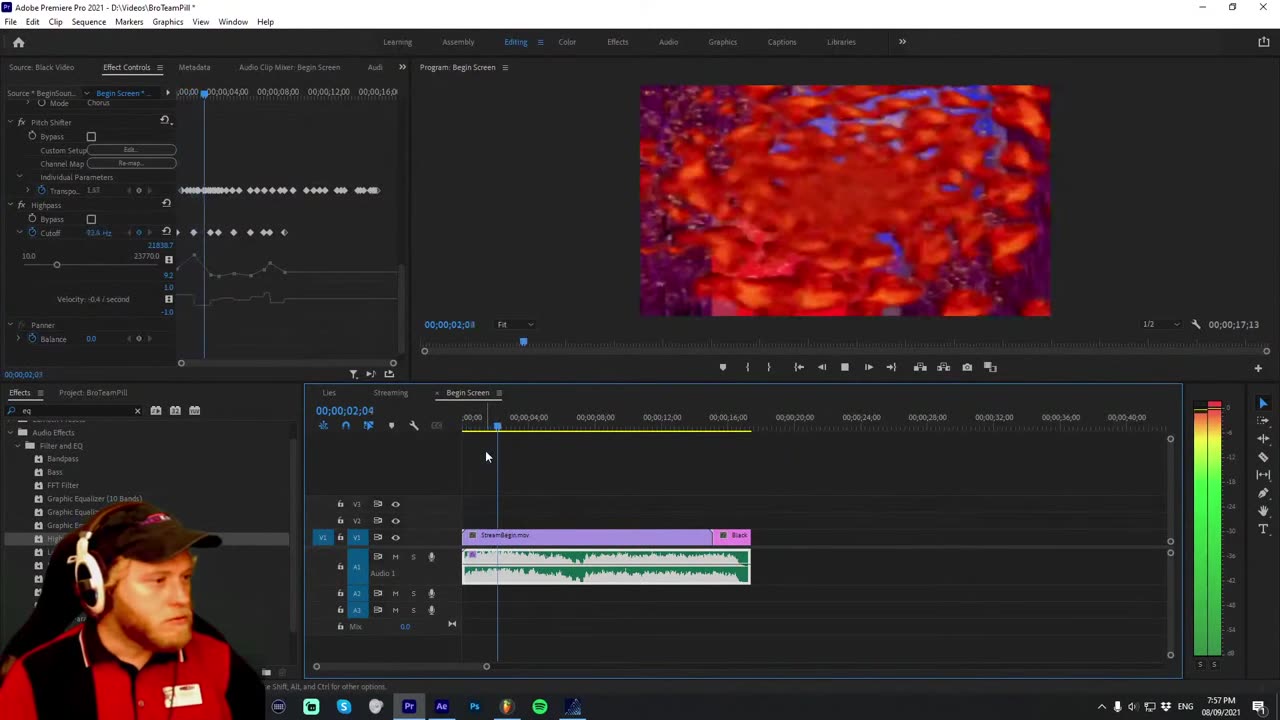Click the Button Editor plus icon
Viewport: 1280px width, 720px height.
point(1258,368)
